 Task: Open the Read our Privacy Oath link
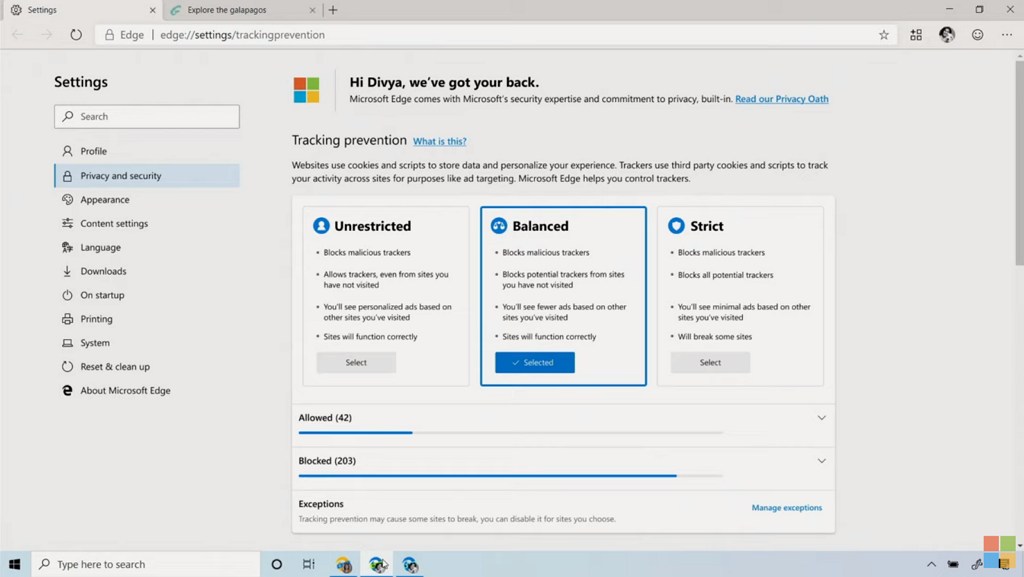point(782,99)
